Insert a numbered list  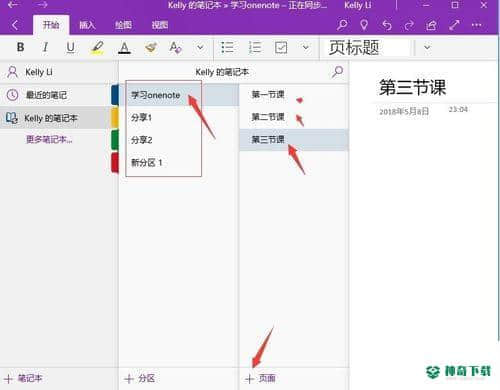click(x=255, y=48)
